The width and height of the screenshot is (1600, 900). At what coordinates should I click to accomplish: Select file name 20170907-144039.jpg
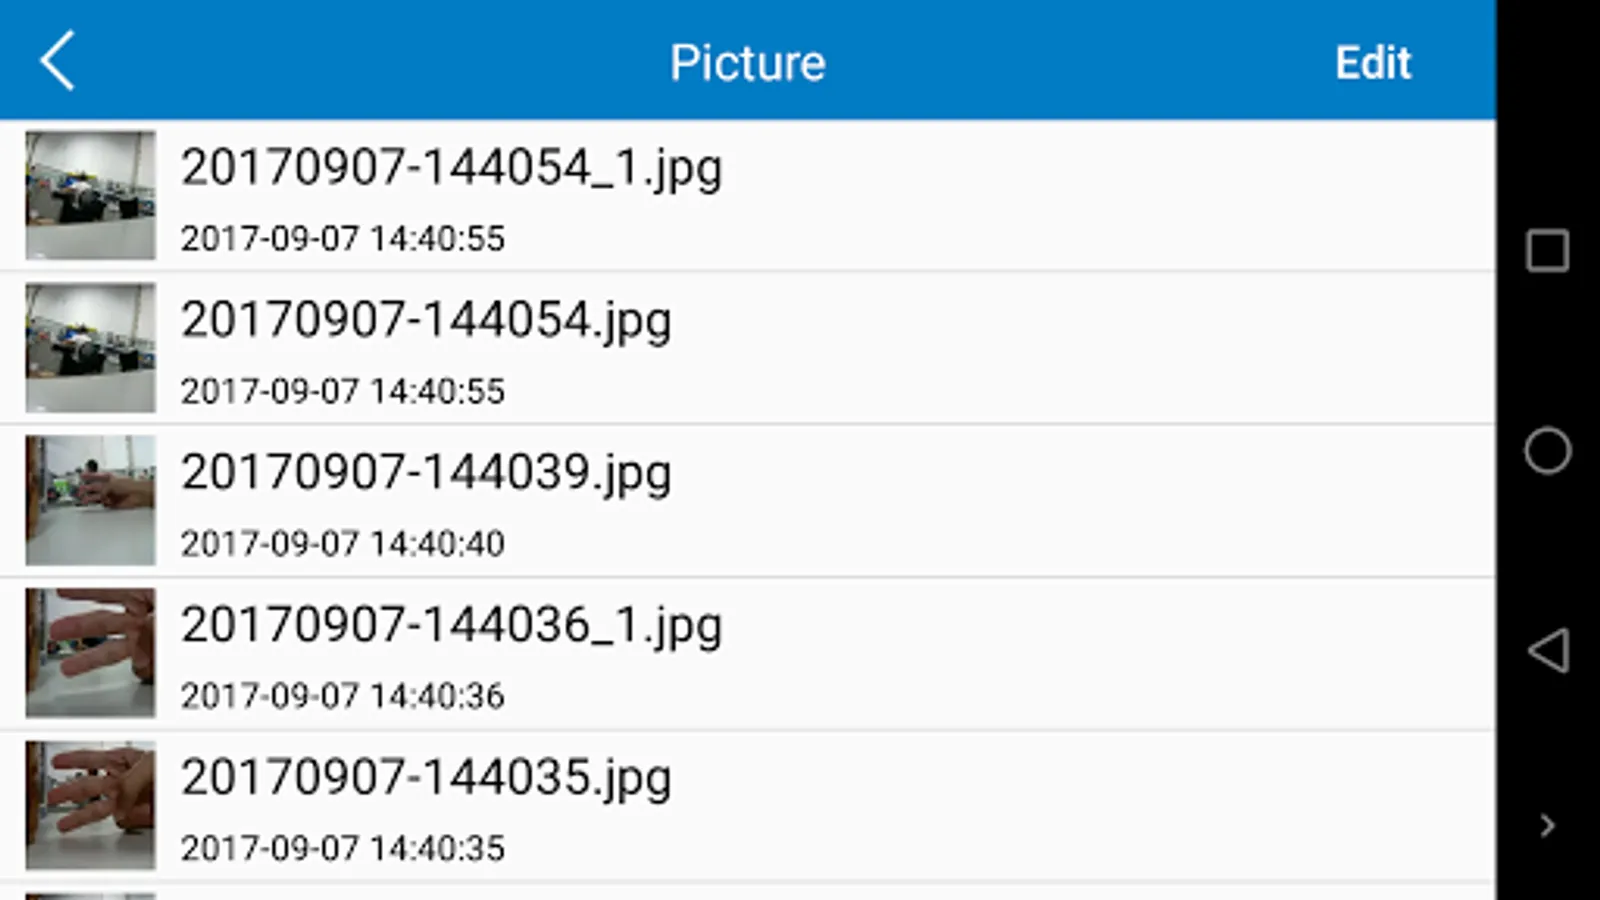tap(426, 473)
